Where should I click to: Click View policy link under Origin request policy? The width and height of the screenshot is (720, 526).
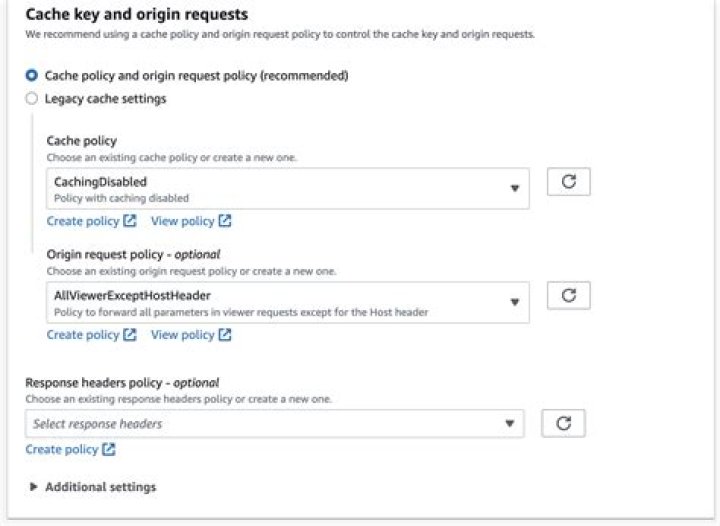click(182, 335)
